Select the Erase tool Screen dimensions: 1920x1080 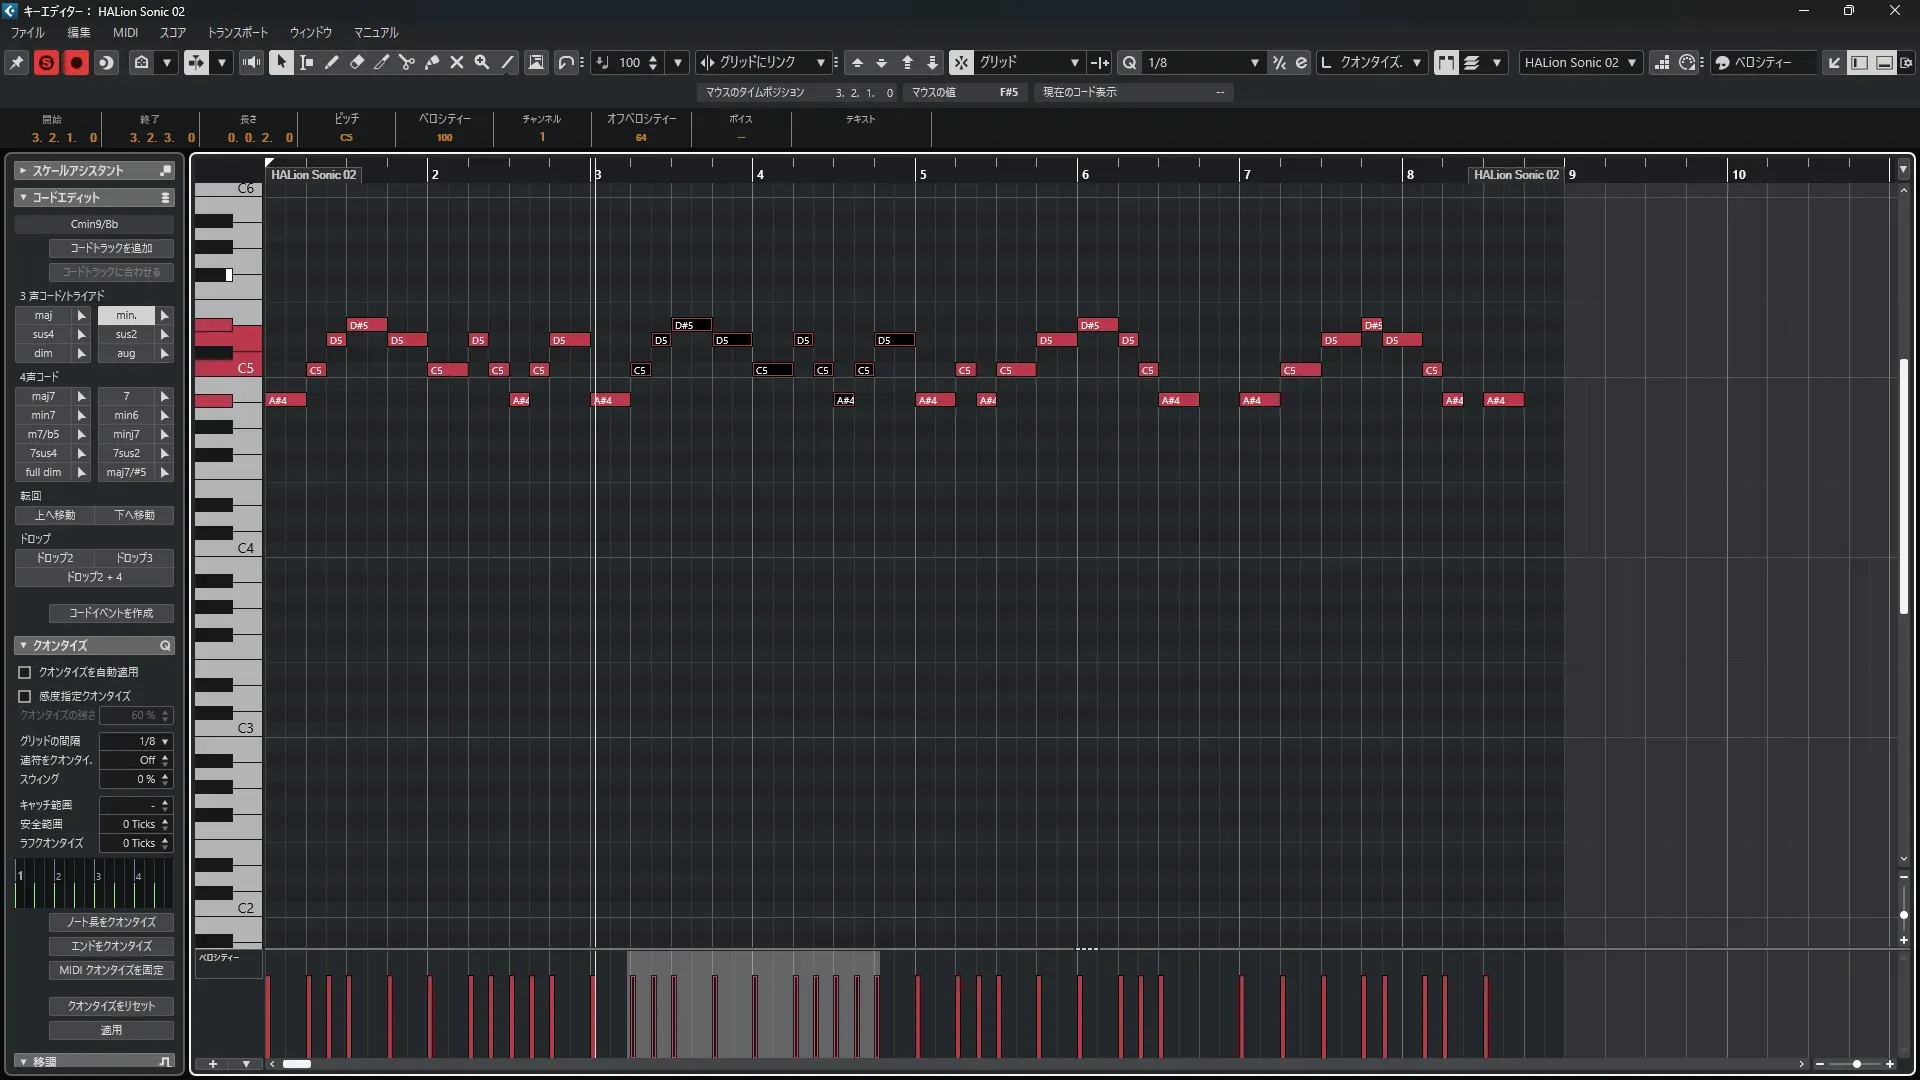[x=357, y=62]
